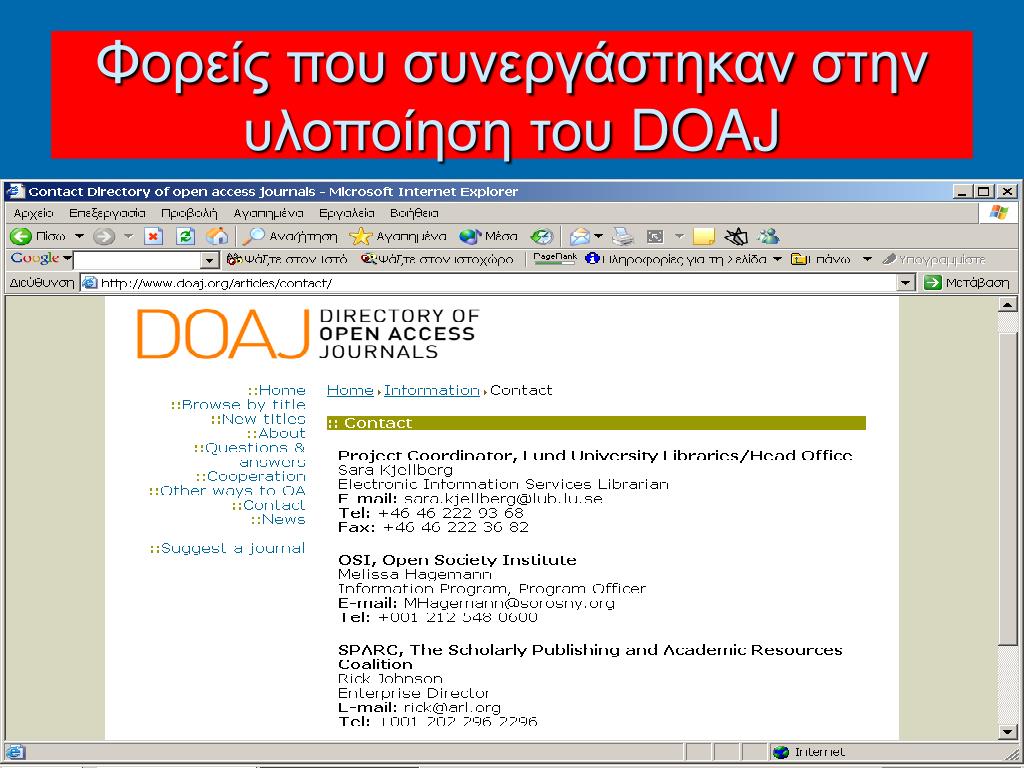Click the Refresh page icon

click(x=185, y=236)
